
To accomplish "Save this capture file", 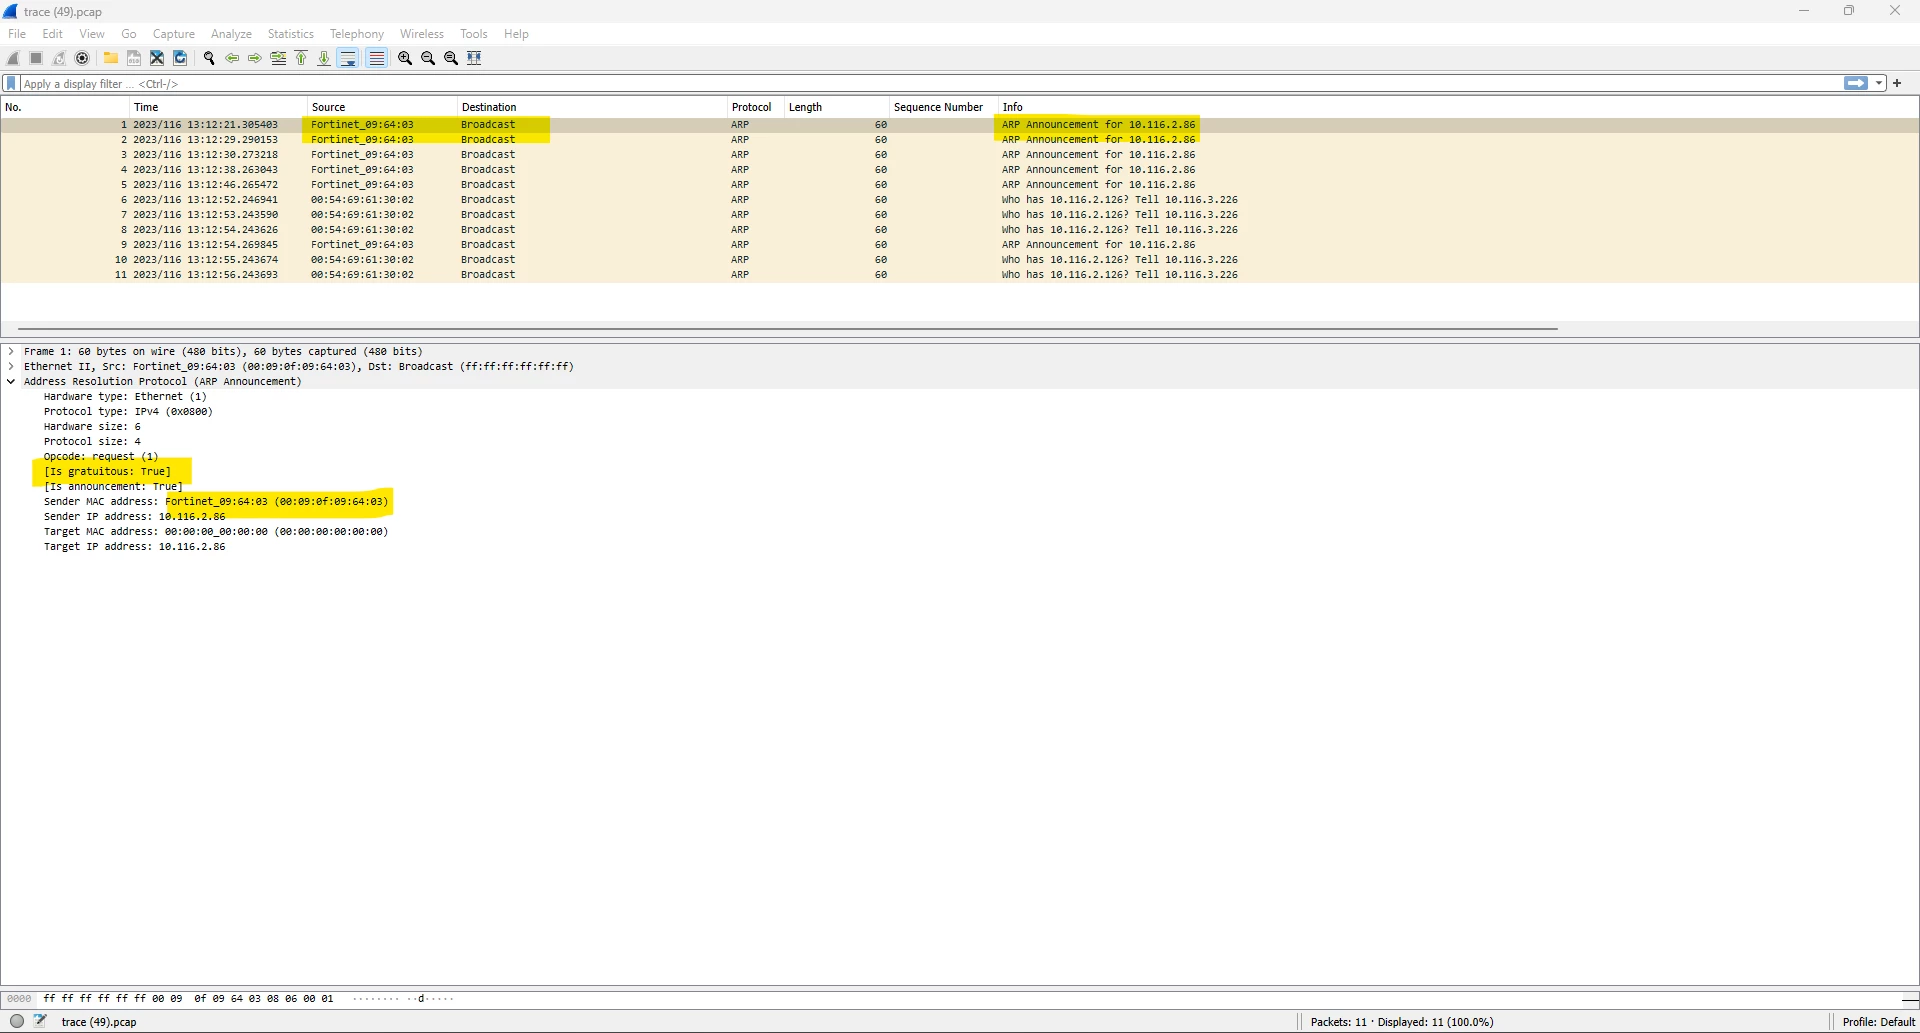I will [134, 58].
